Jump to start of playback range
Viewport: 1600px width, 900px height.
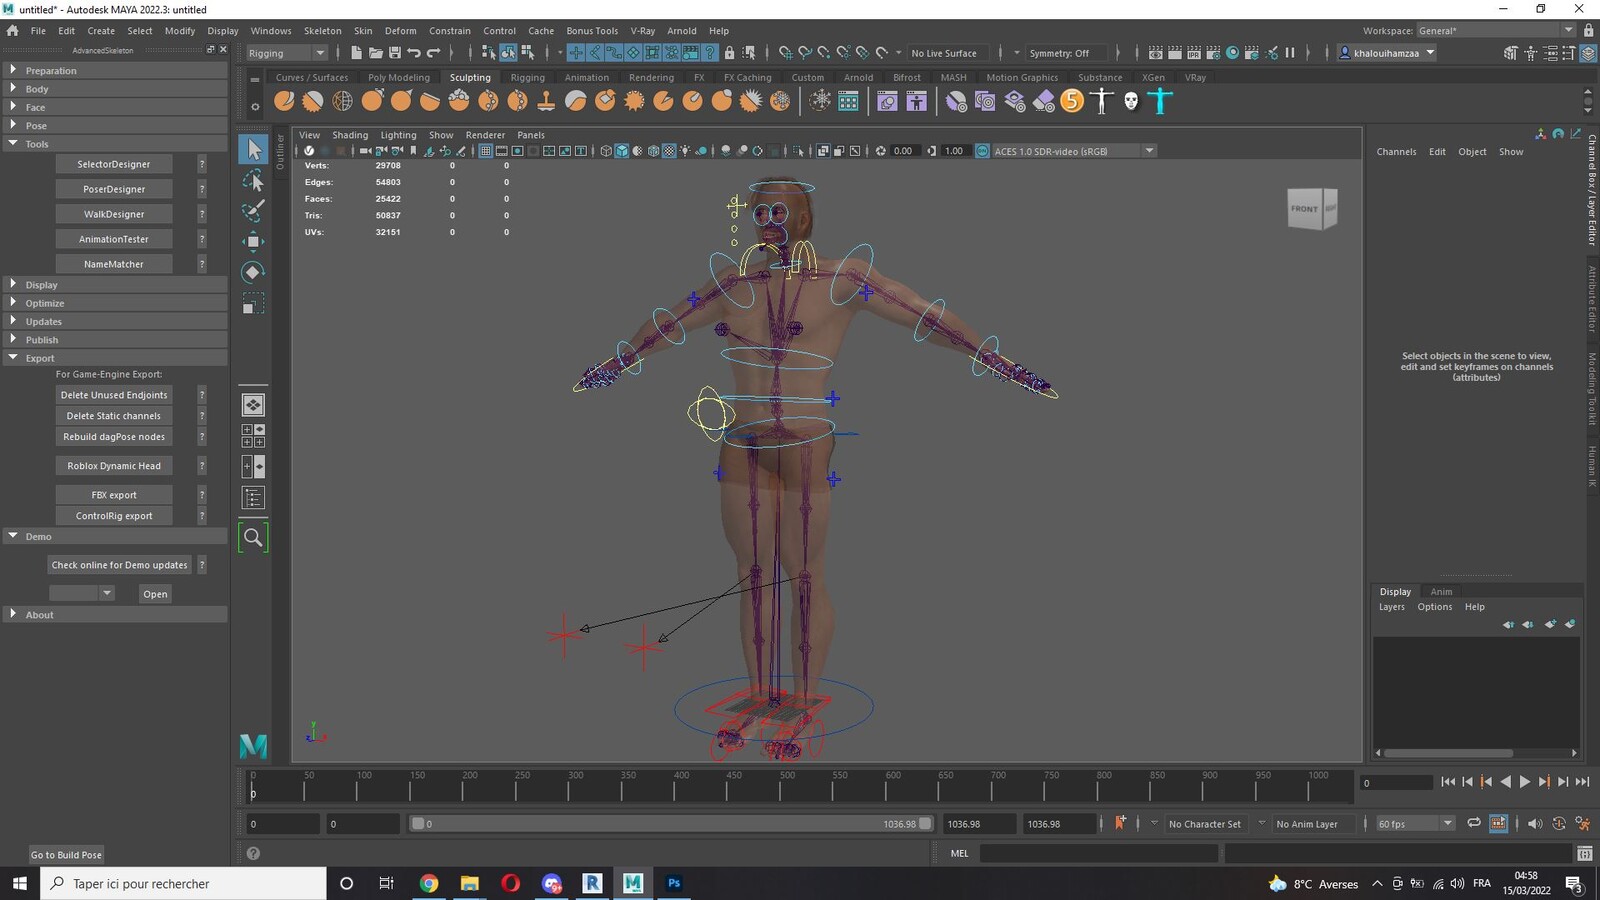1448,782
